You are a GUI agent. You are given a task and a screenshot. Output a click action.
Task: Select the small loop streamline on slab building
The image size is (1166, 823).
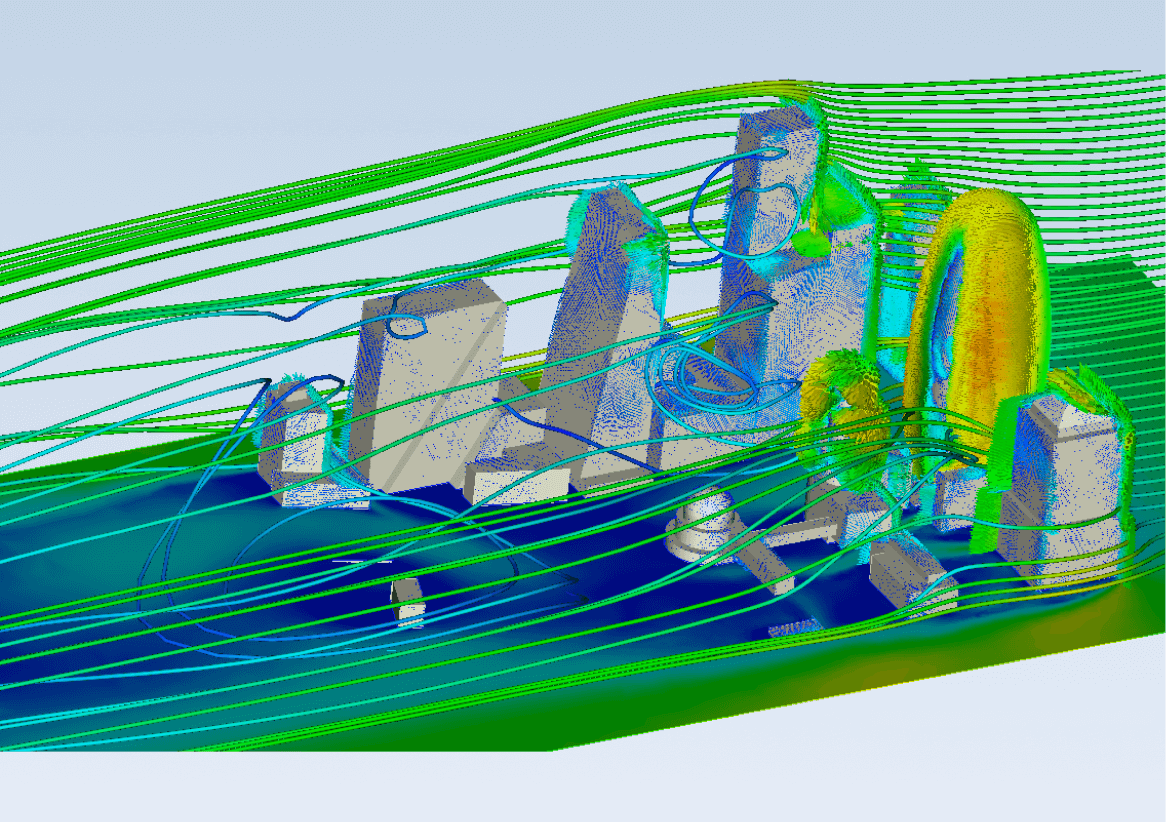pyautogui.click(x=408, y=325)
